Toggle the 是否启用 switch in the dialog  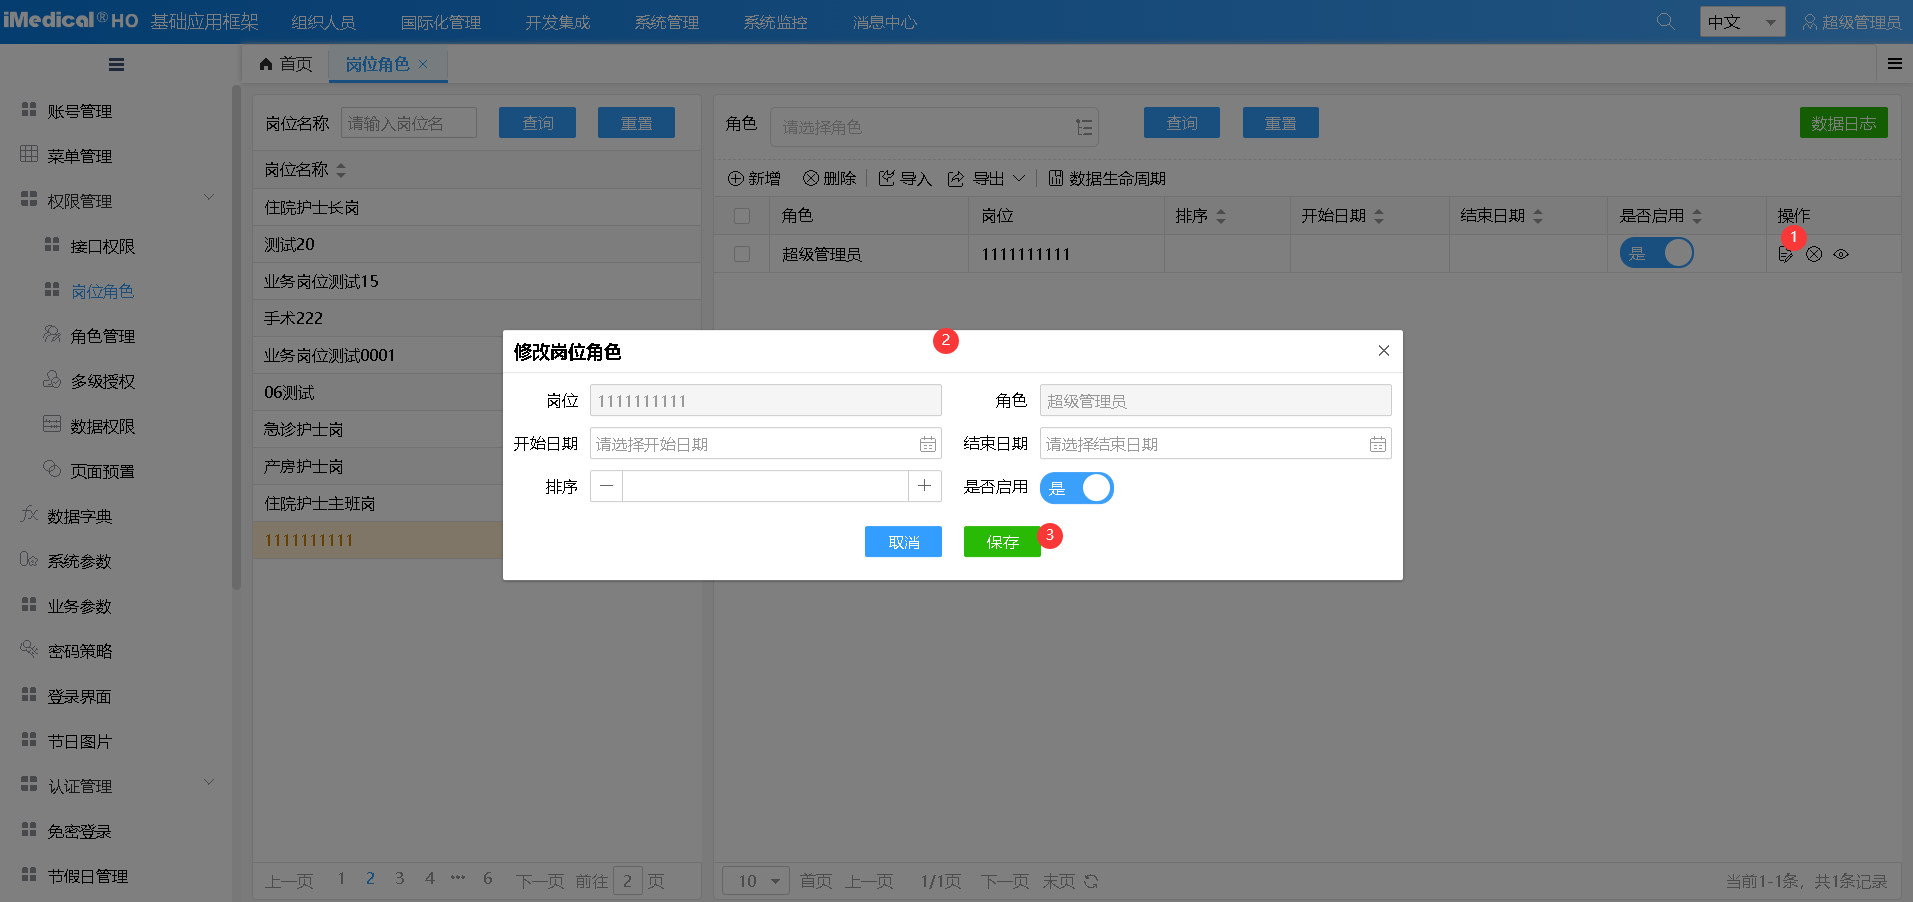click(1076, 488)
